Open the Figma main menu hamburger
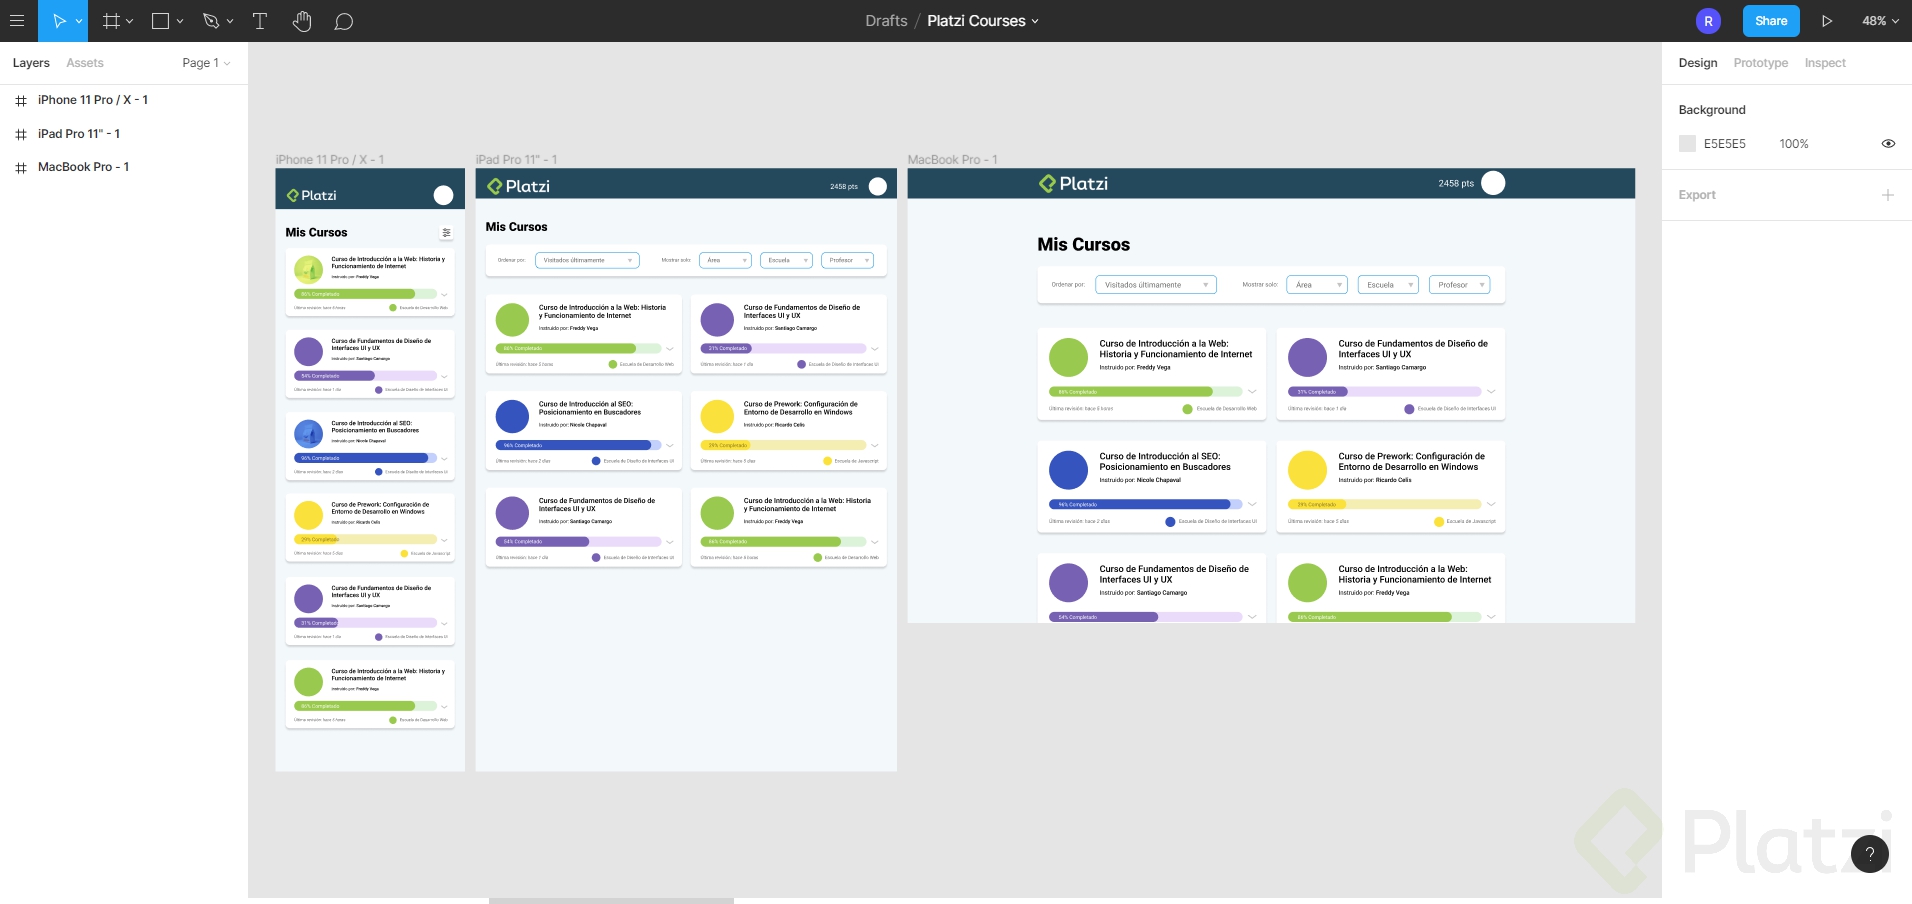 click(x=17, y=21)
